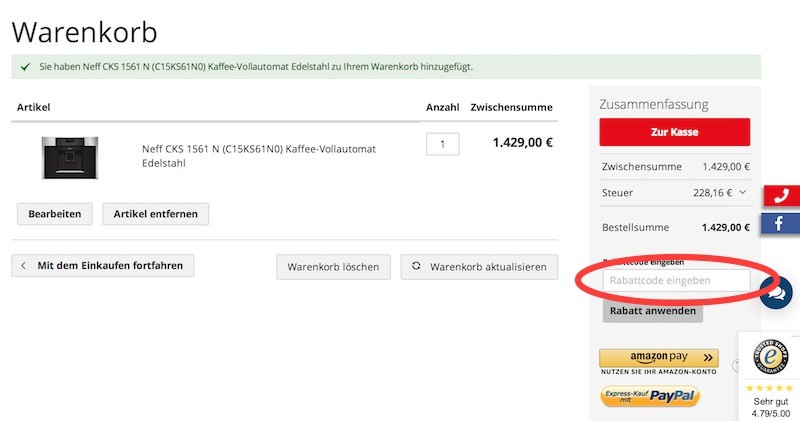This screenshot has height=421, width=800.
Task: Click the Warenkorb page title
Action: 85,32
